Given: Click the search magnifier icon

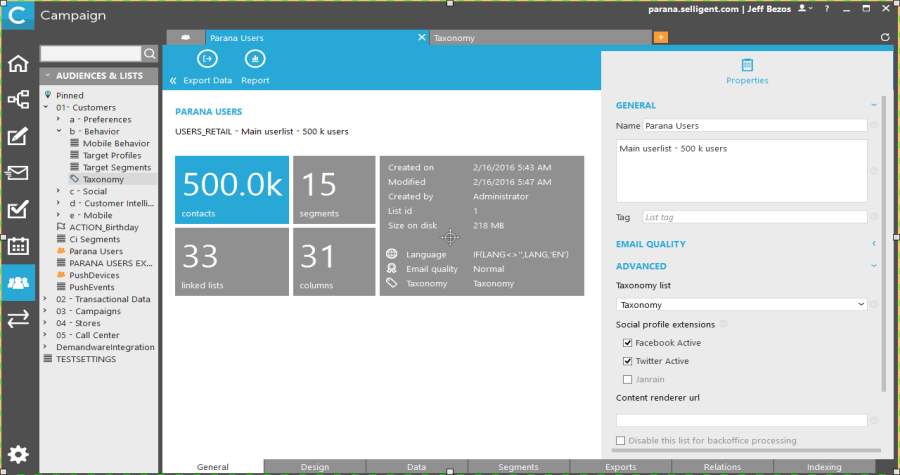Looking at the screenshot, I should 150,54.
